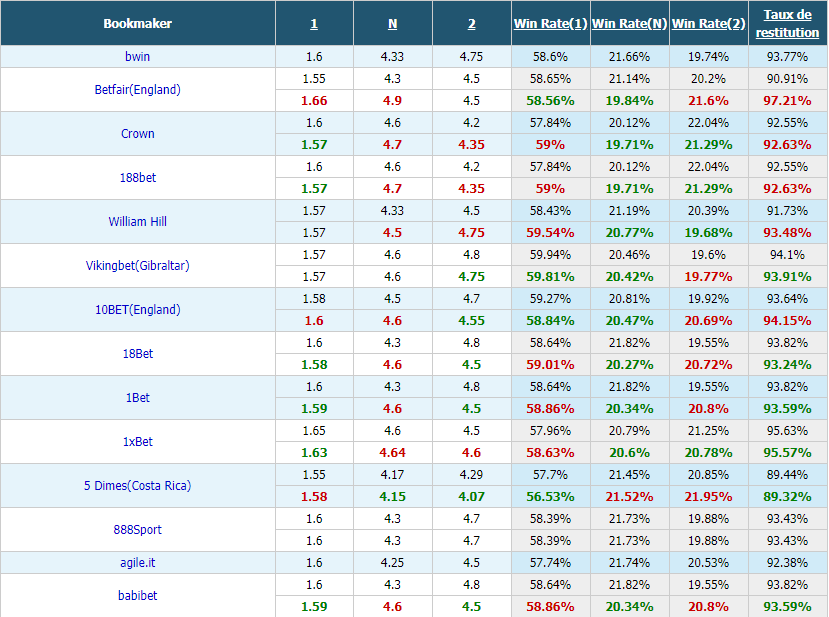The width and height of the screenshot is (829, 617).
Task: Open the 1Bet bookmaker link
Action: pos(137,398)
